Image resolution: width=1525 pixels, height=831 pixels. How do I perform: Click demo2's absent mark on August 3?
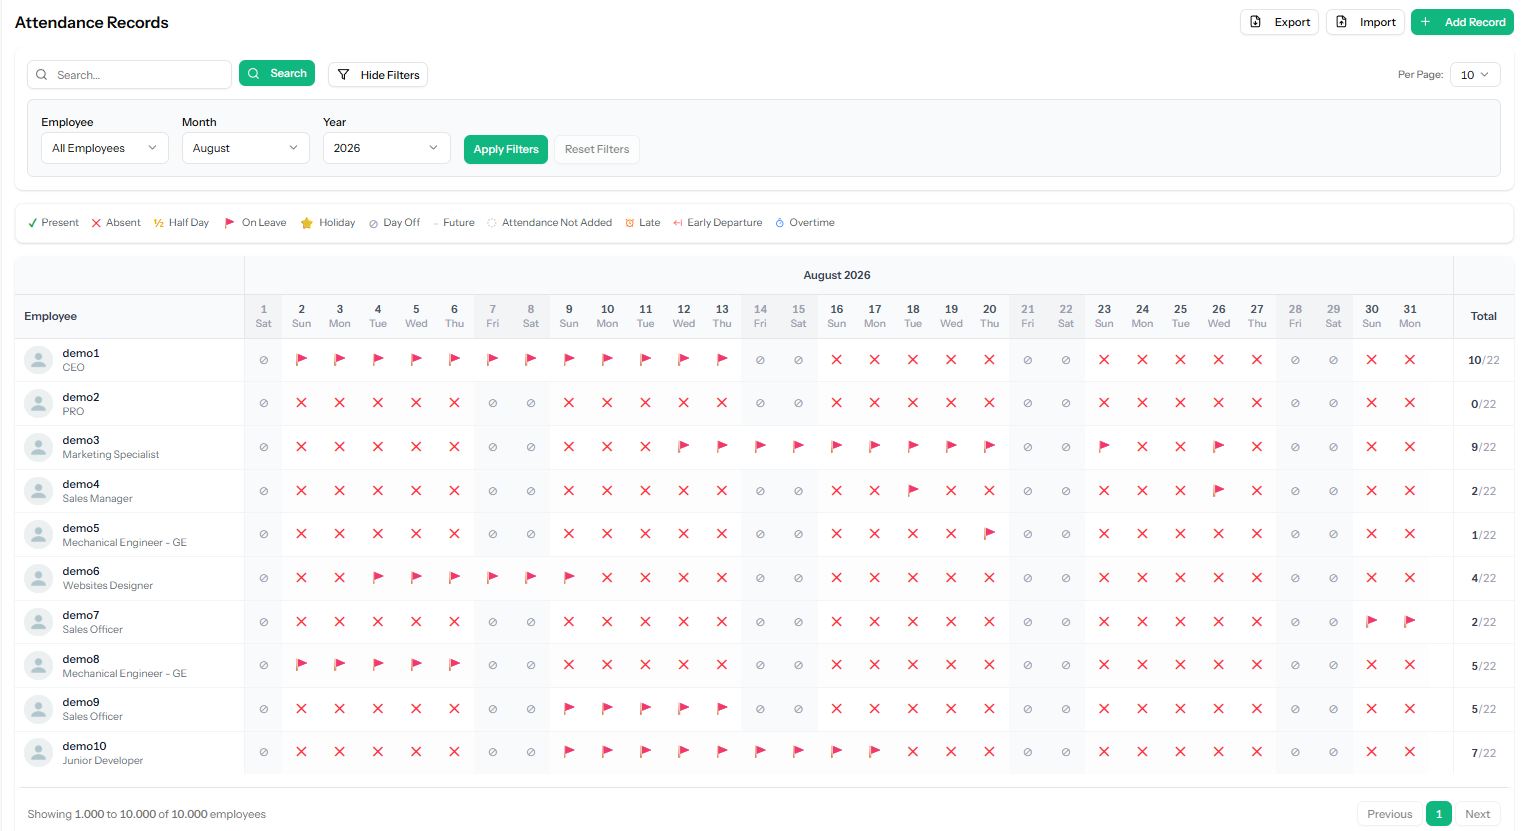click(340, 403)
